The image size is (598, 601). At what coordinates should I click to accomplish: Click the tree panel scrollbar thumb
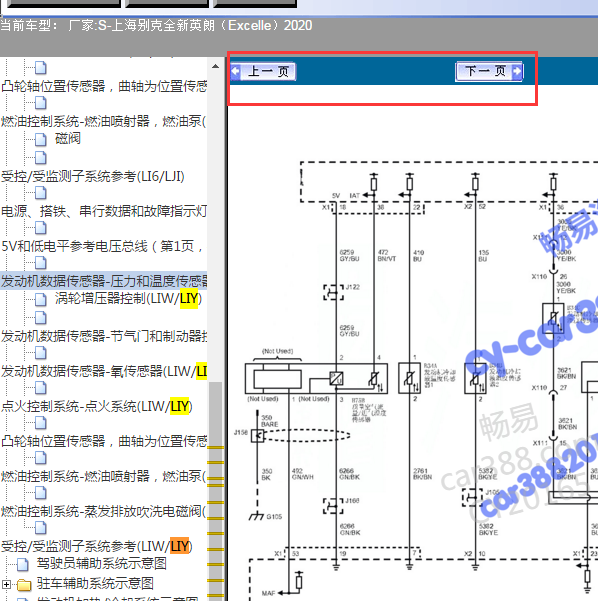[216, 491]
